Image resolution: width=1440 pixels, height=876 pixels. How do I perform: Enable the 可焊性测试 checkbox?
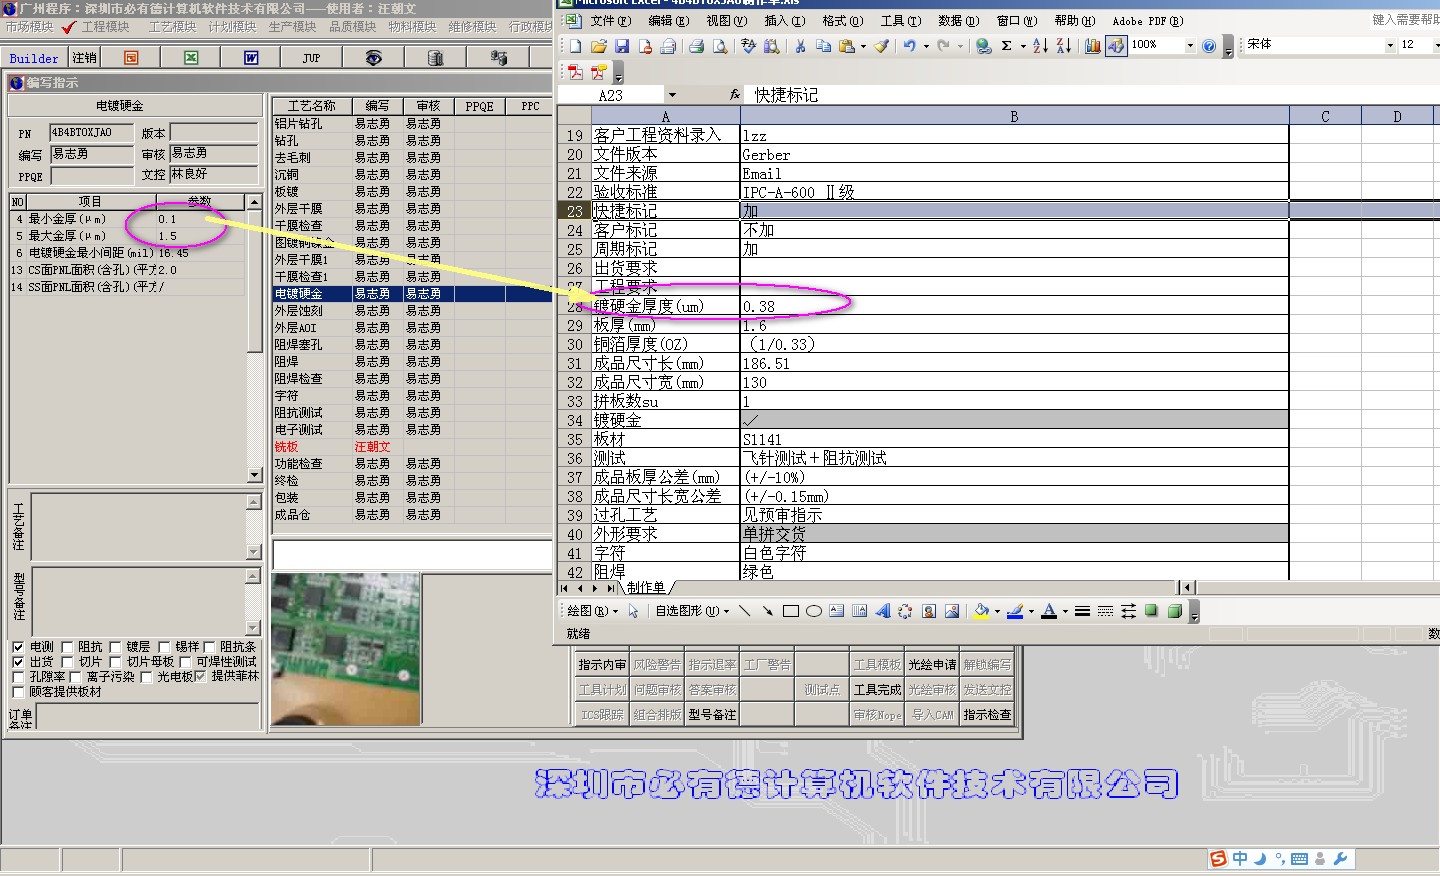[x=186, y=662]
